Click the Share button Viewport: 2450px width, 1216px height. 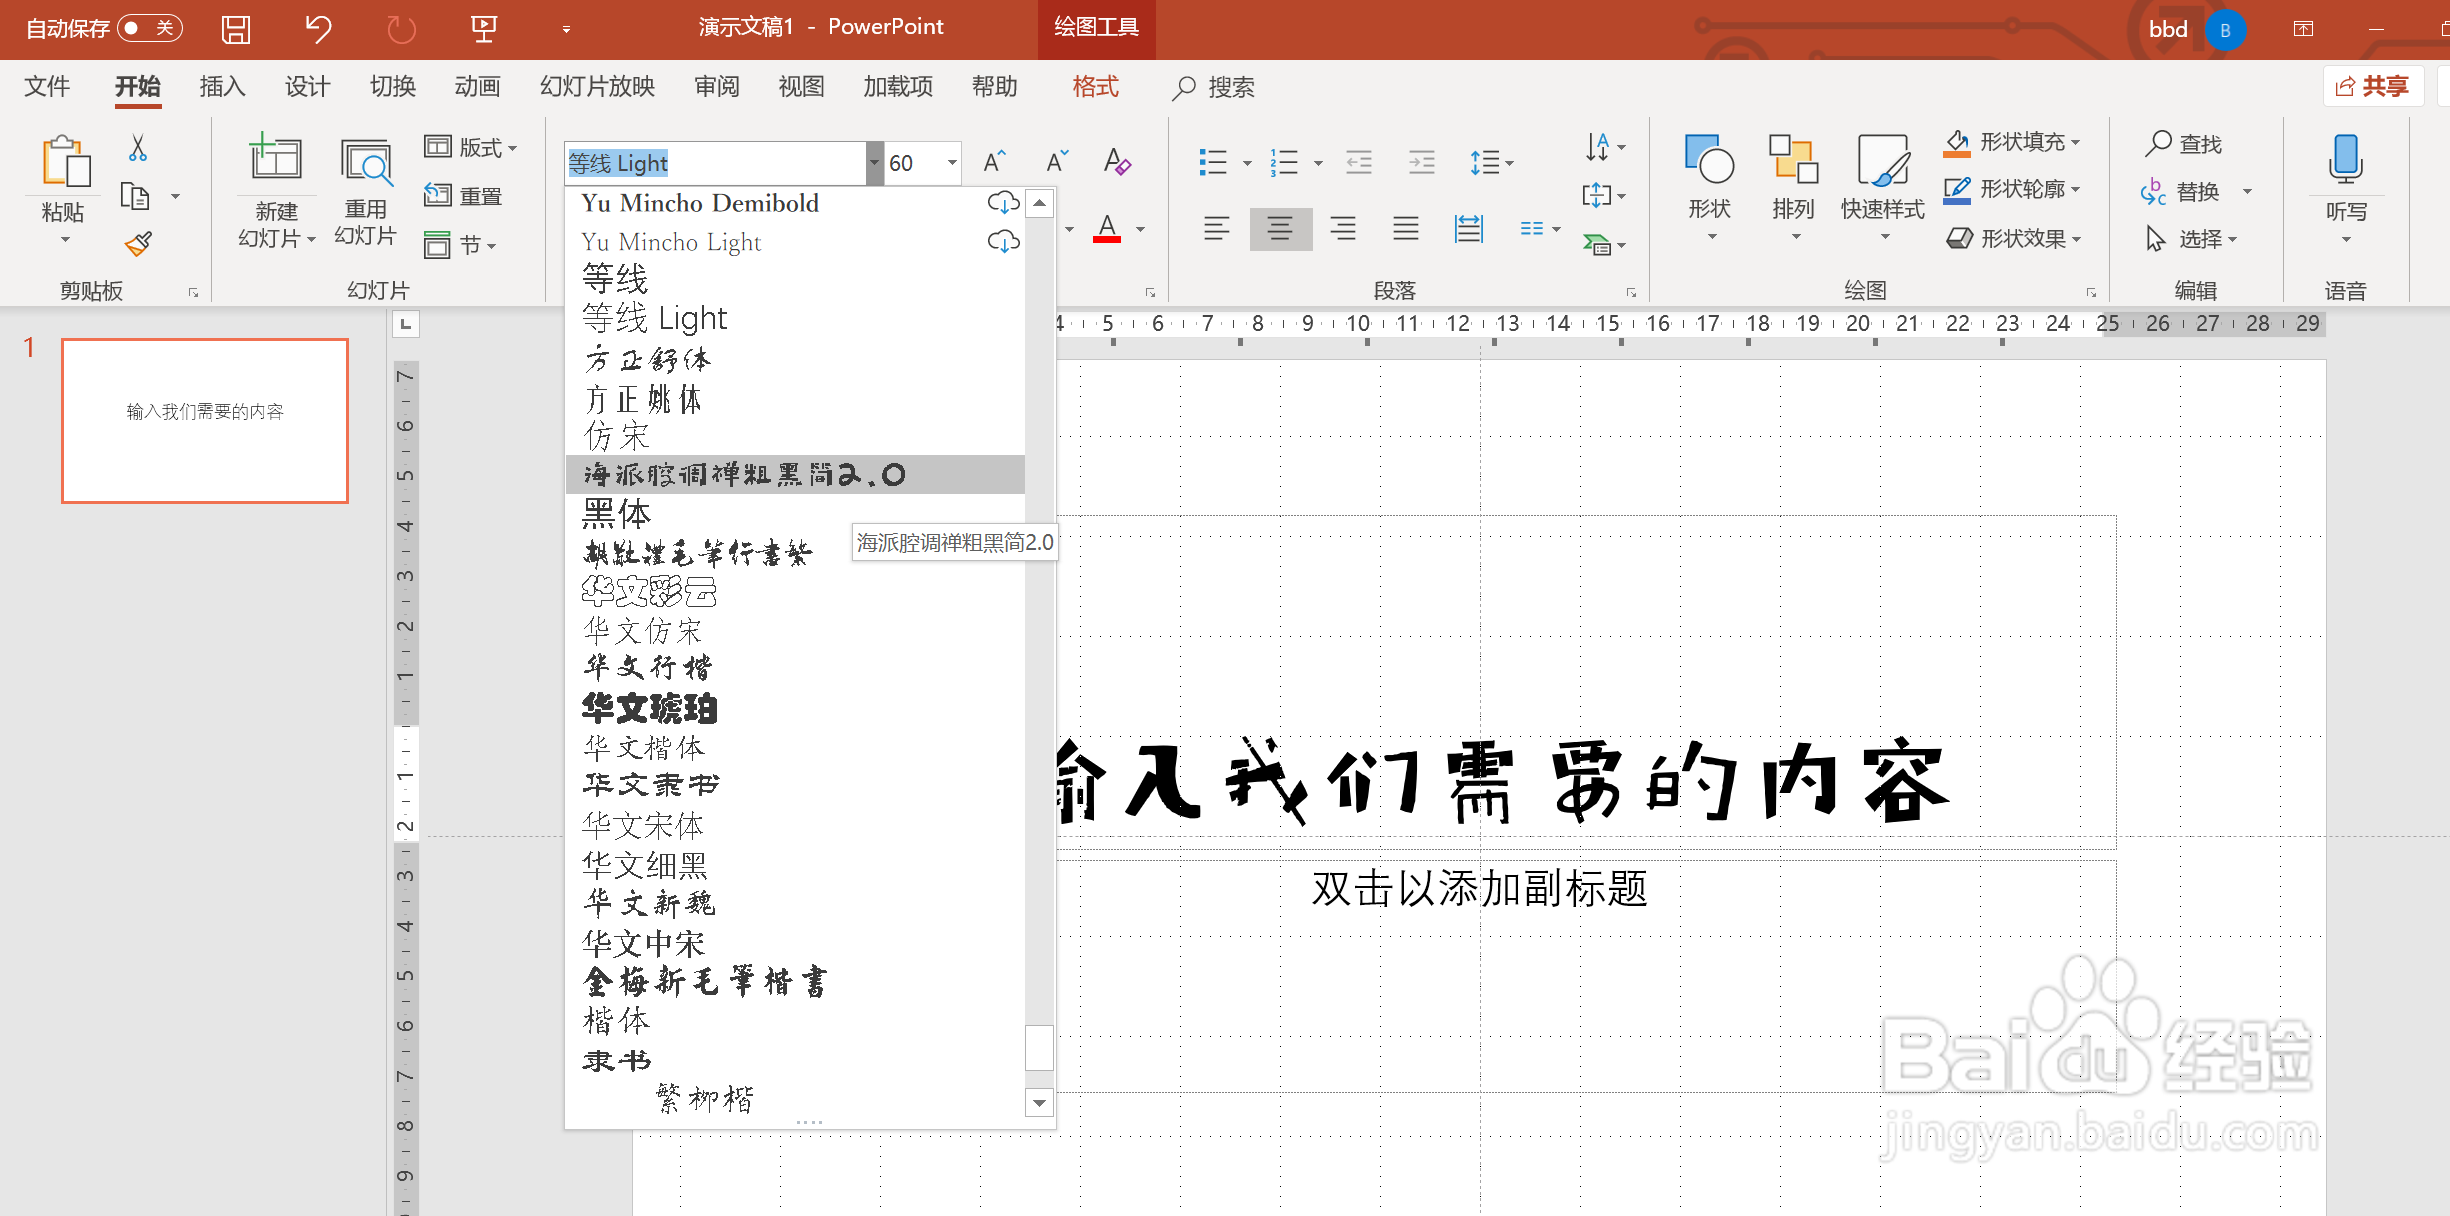(2372, 87)
